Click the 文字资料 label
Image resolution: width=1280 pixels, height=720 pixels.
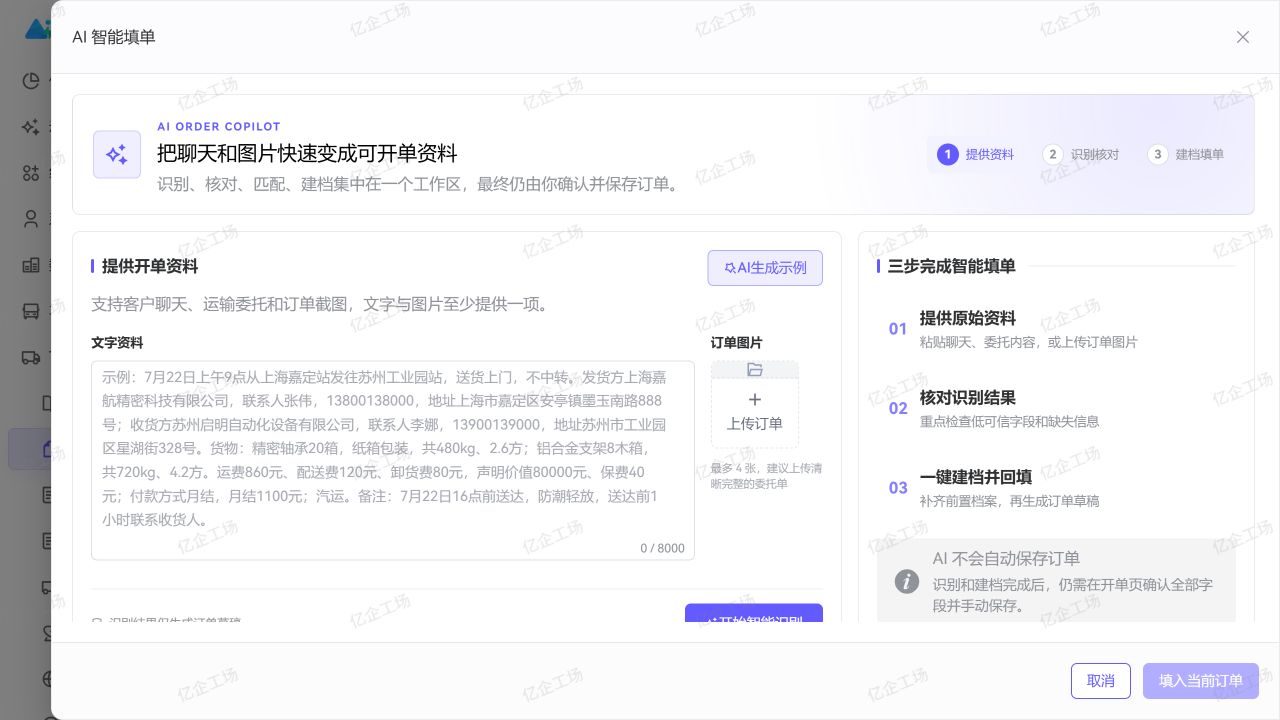click(x=117, y=343)
